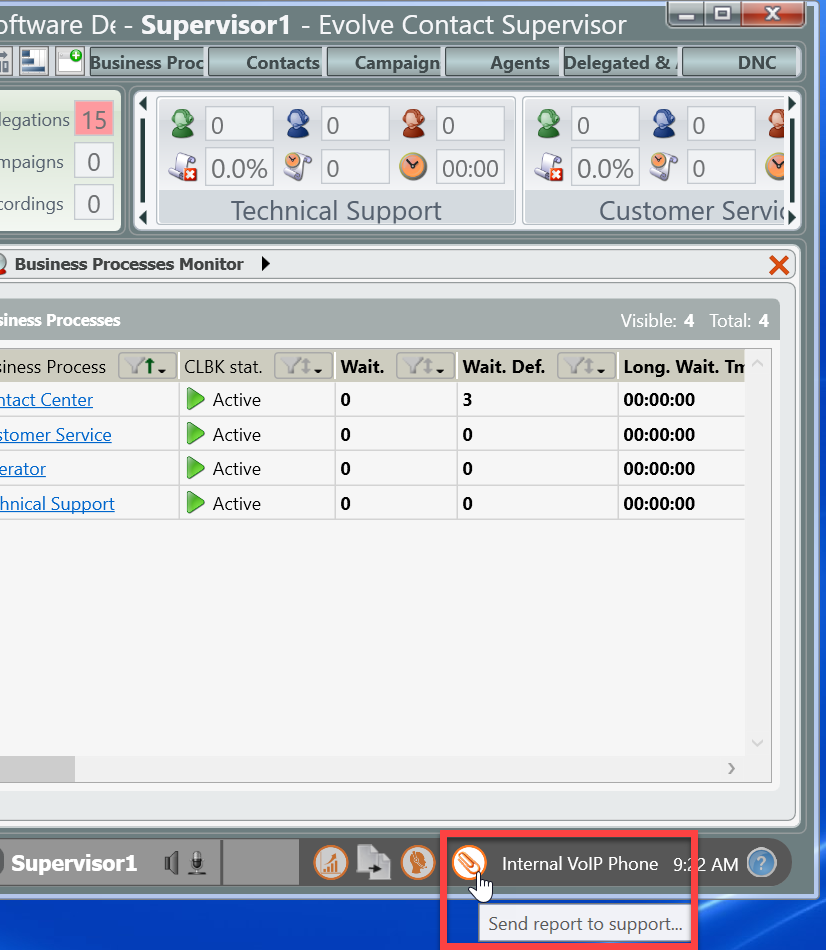Image resolution: width=826 pixels, height=950 pixels.
Task: Click the horizontal scrollbar thumb in table
Action: pyautogui.click(x=37, y=768)
